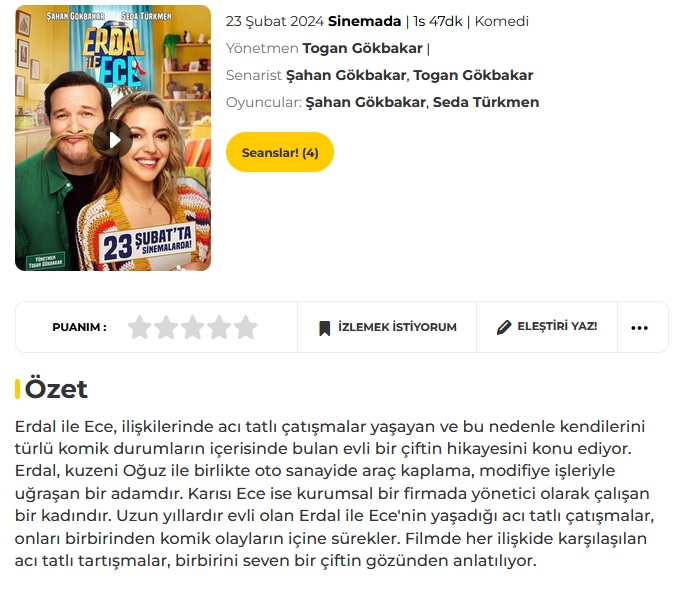The height and width of the screenshot is (601, 679).
Task: Open actor Şahan Gökbakar's profile
Action: coord(365,102)
